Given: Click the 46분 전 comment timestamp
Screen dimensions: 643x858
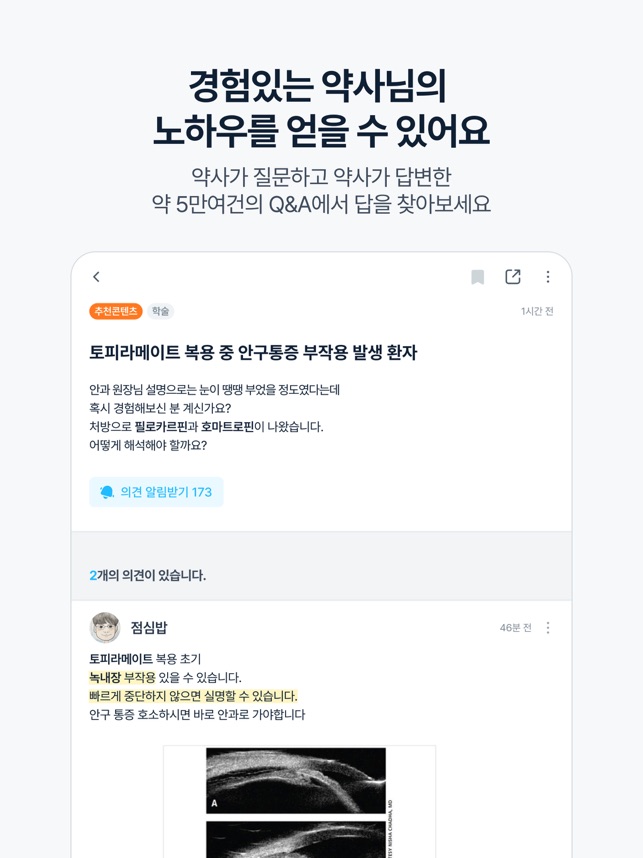Looking at the screenshot, I should coord(515,628).
